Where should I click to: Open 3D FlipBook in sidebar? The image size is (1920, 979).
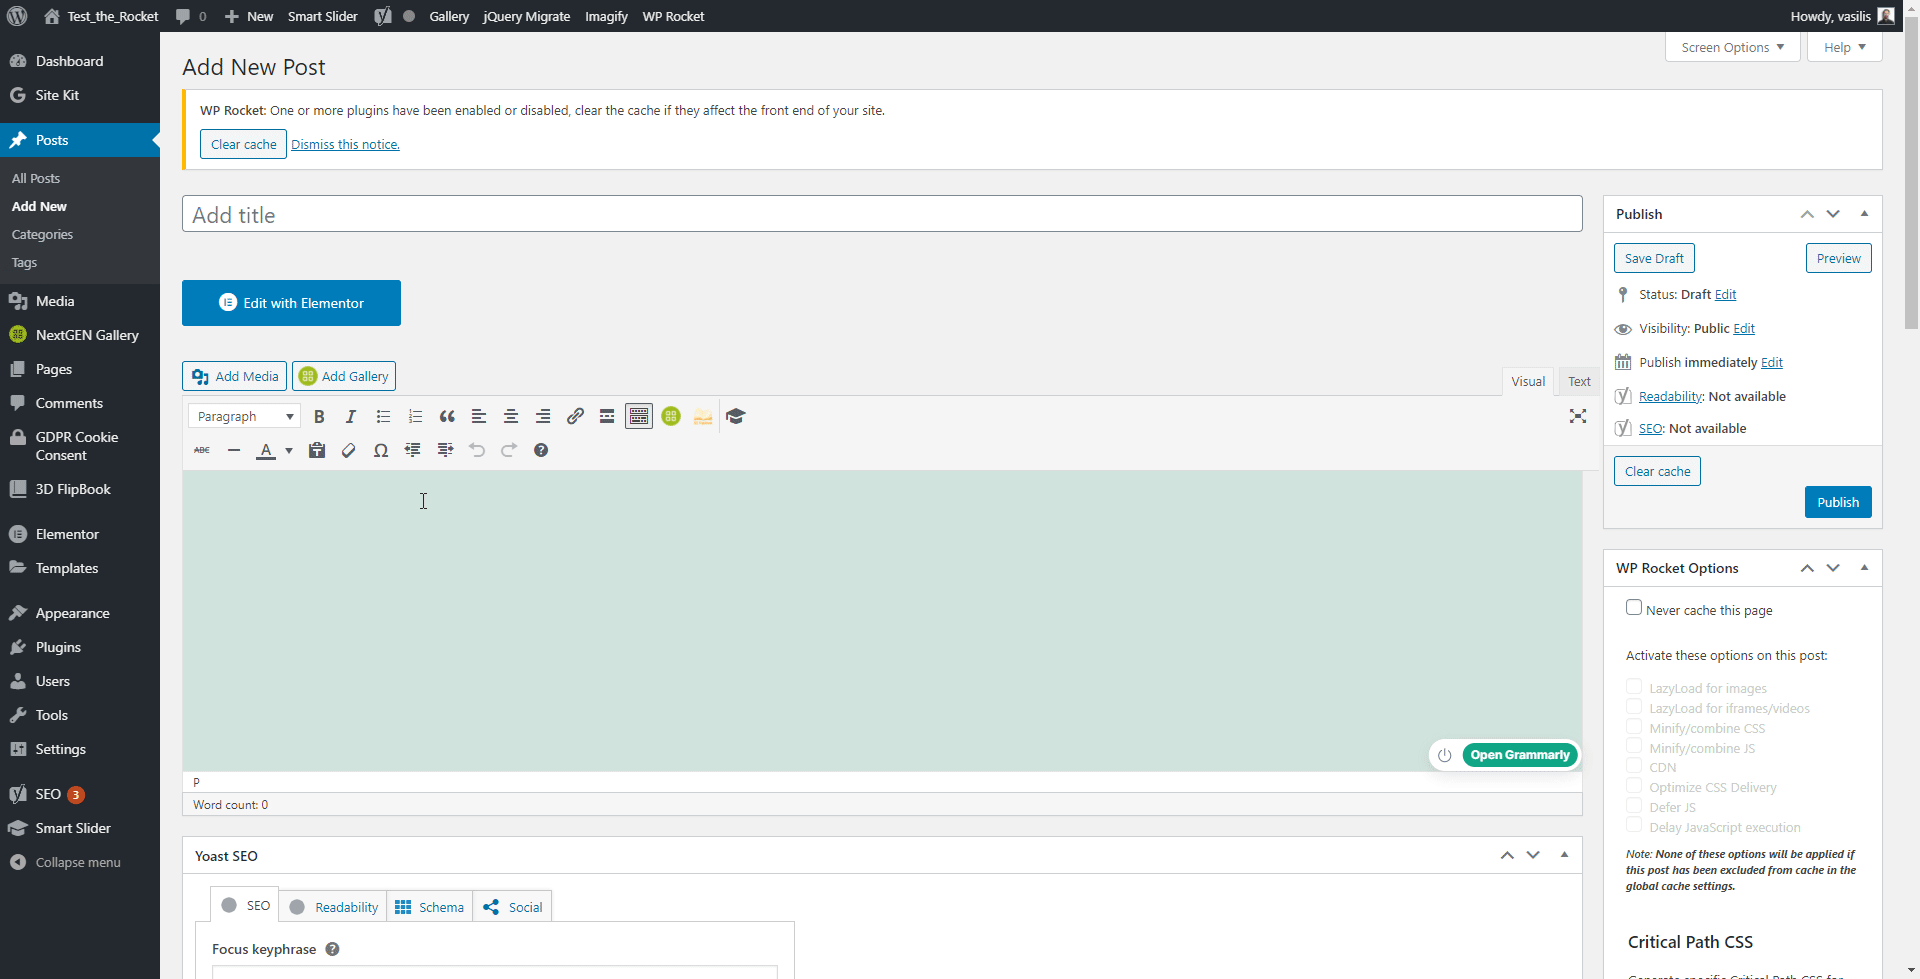[x=72, y=489]
